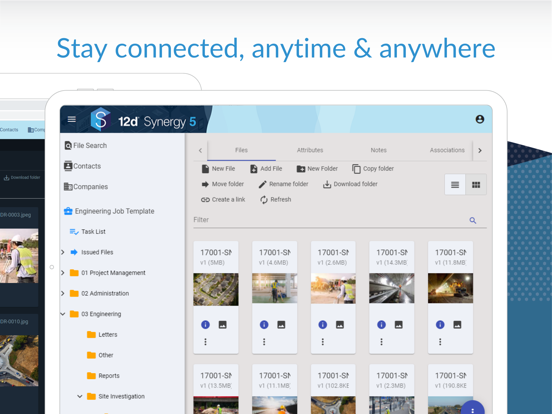Select the 01 Project Management folder
This screenshot has width=552, height=414.
click(x=108, y=273)
